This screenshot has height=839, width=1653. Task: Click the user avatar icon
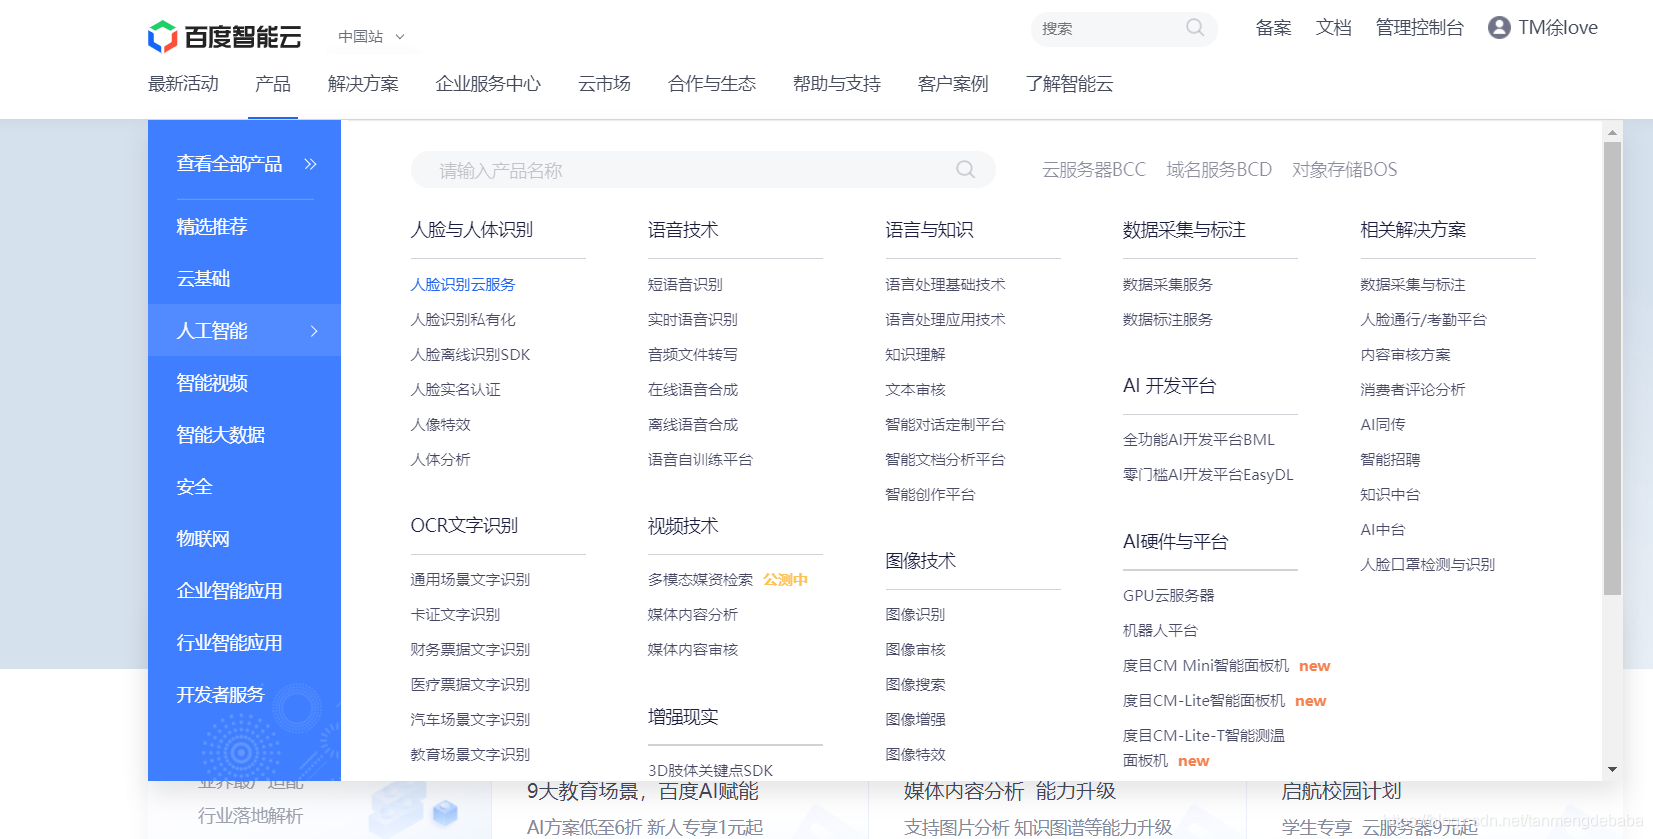(1499, 28)
